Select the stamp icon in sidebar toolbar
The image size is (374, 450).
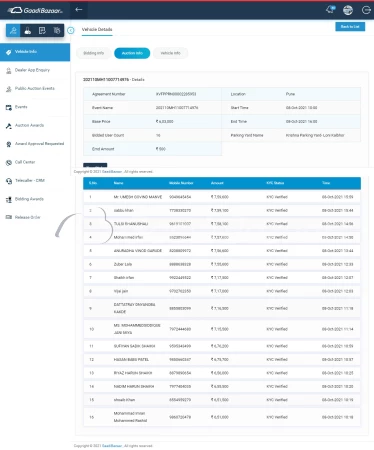(x=28, y=31)
